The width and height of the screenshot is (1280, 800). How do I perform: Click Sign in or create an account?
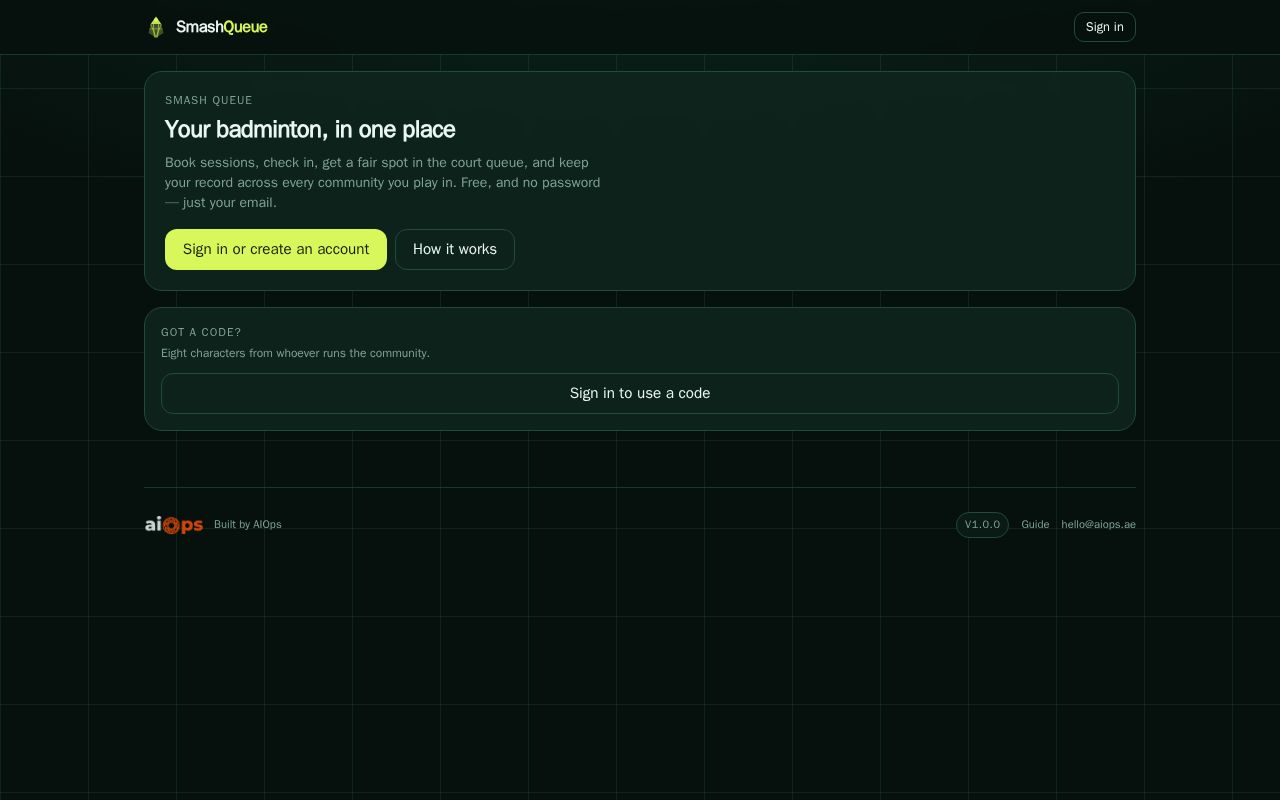276,249
